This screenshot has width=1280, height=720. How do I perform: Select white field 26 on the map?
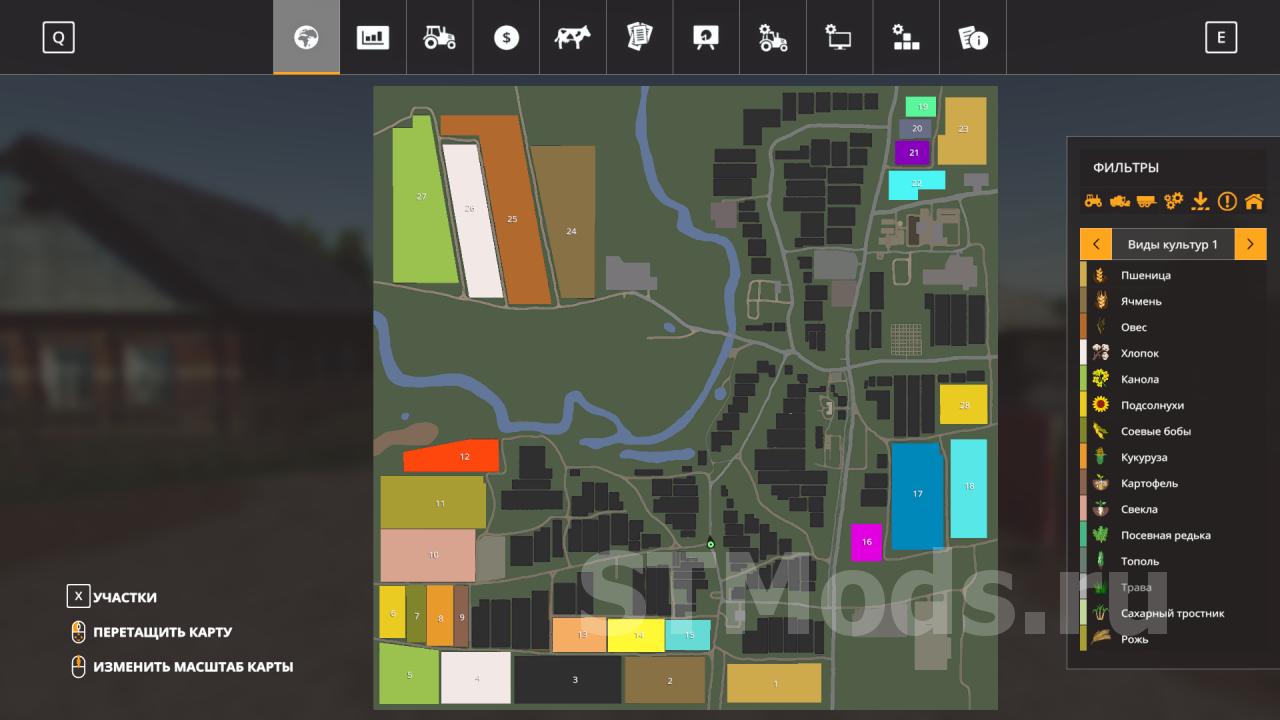[472, 220]
